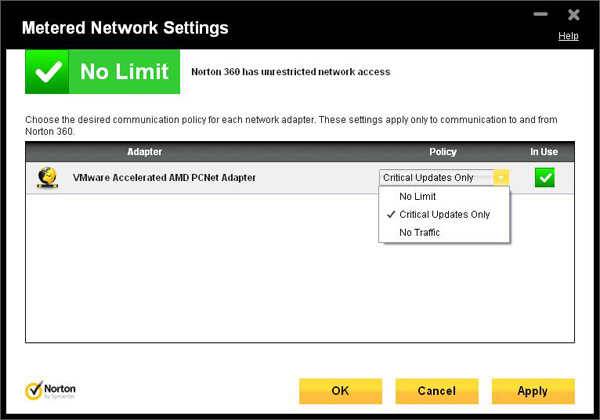
Task: Click the In Use column header
Action: (544, 152)
